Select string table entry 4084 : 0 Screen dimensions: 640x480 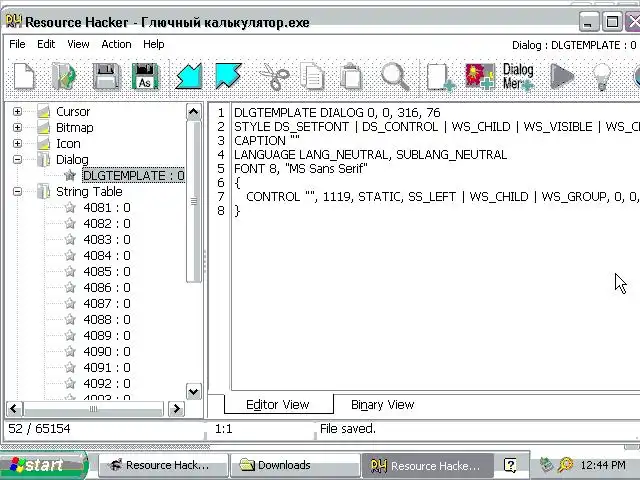(107, 256)
